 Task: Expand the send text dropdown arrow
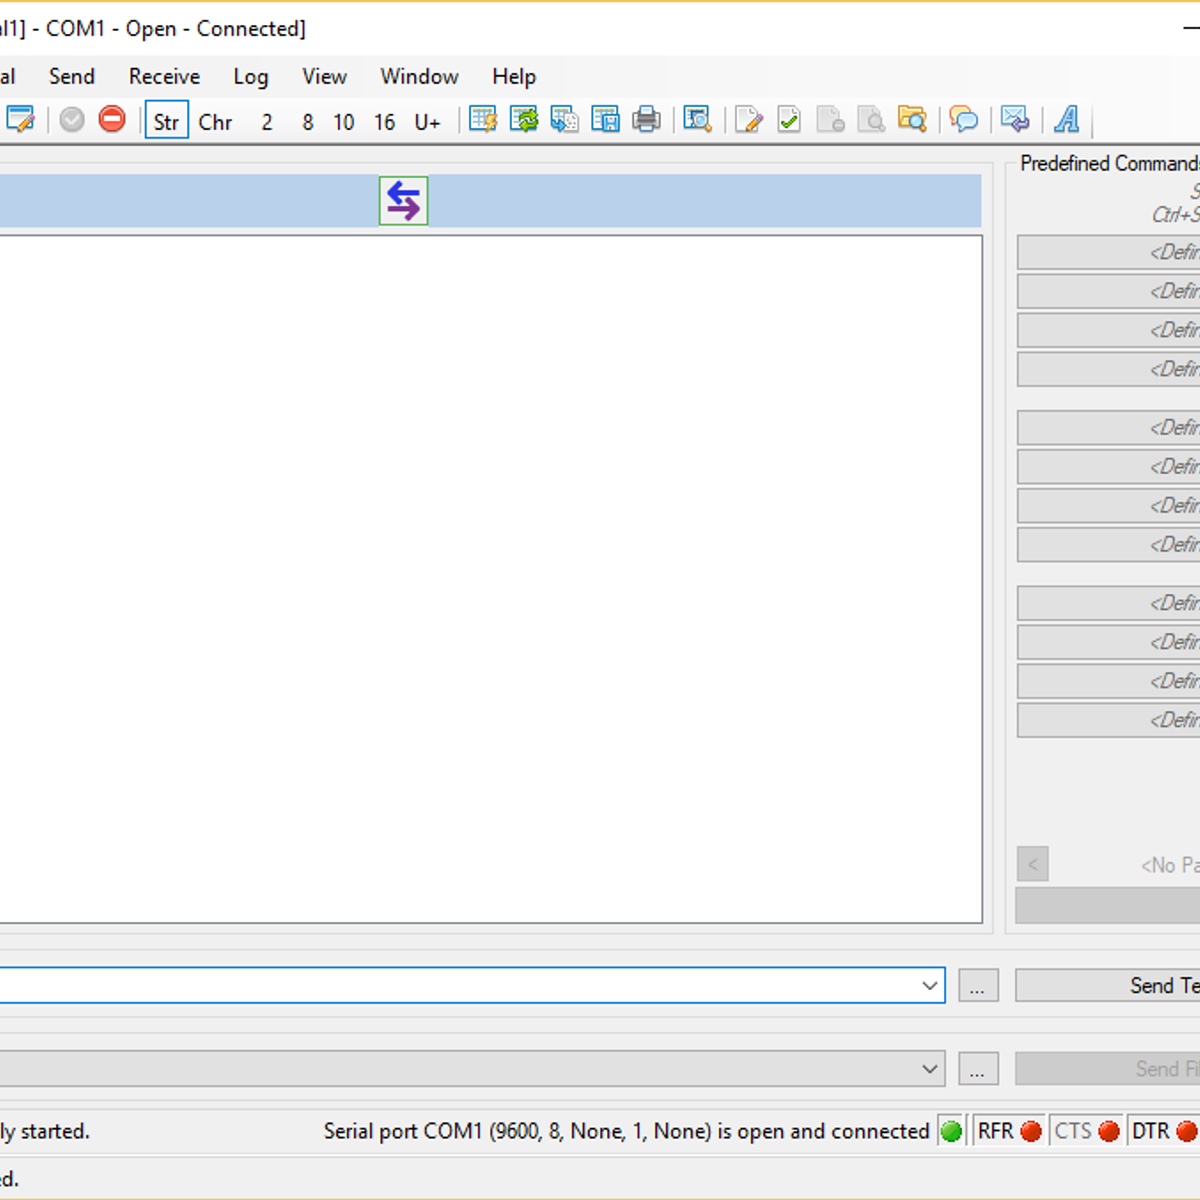[x=929, y=986]
